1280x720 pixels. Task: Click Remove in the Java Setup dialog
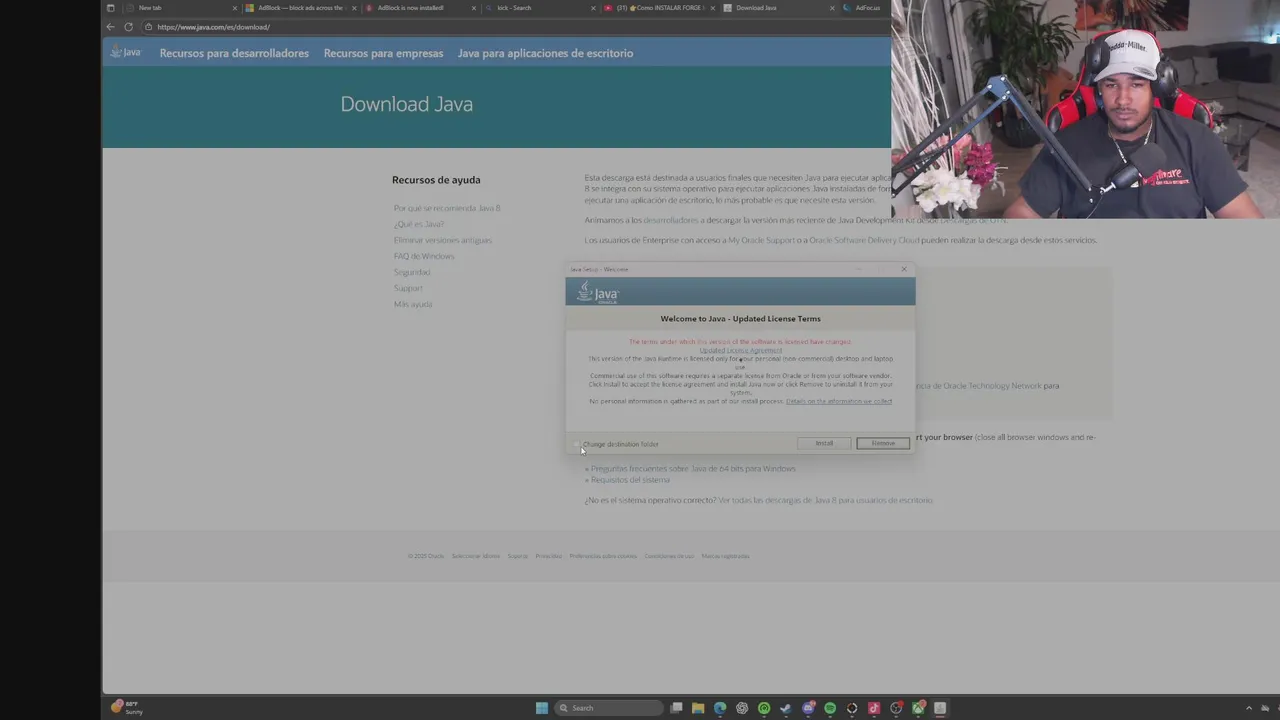click(x=883, y=443)
